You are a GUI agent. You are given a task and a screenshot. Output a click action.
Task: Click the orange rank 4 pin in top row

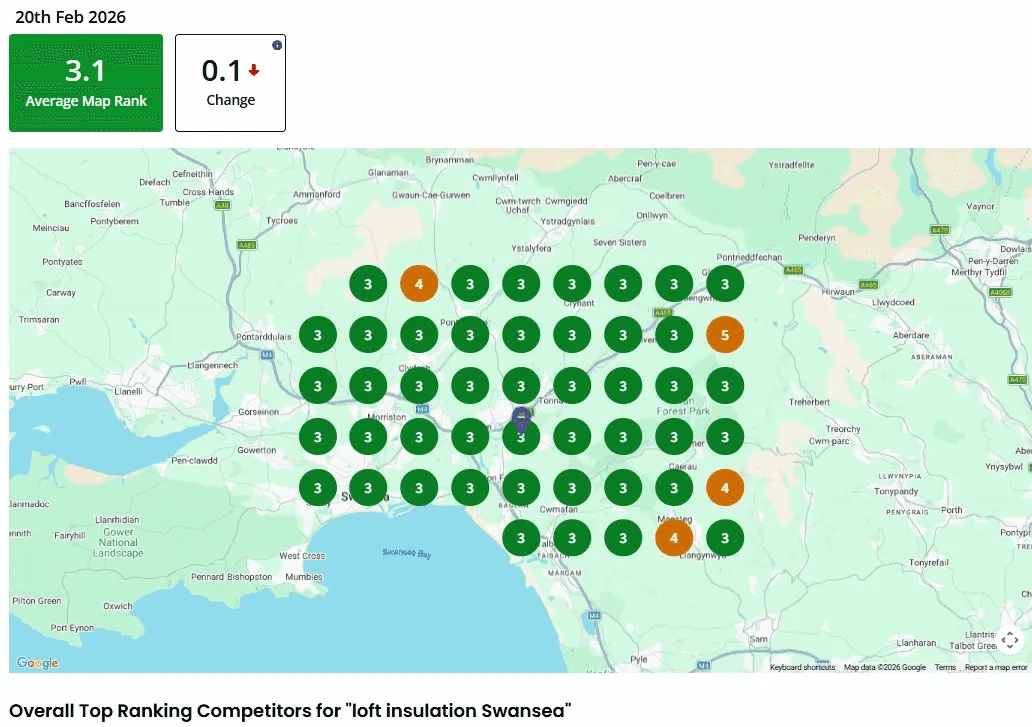419,283
